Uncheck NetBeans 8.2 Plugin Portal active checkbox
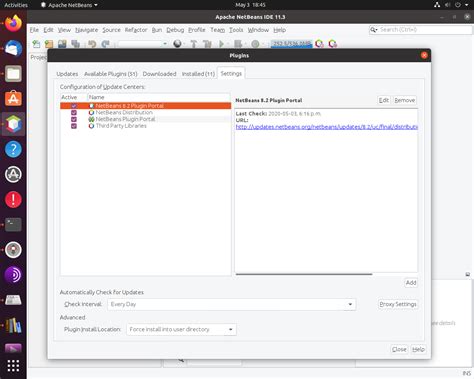 click(x=74, y=106)
